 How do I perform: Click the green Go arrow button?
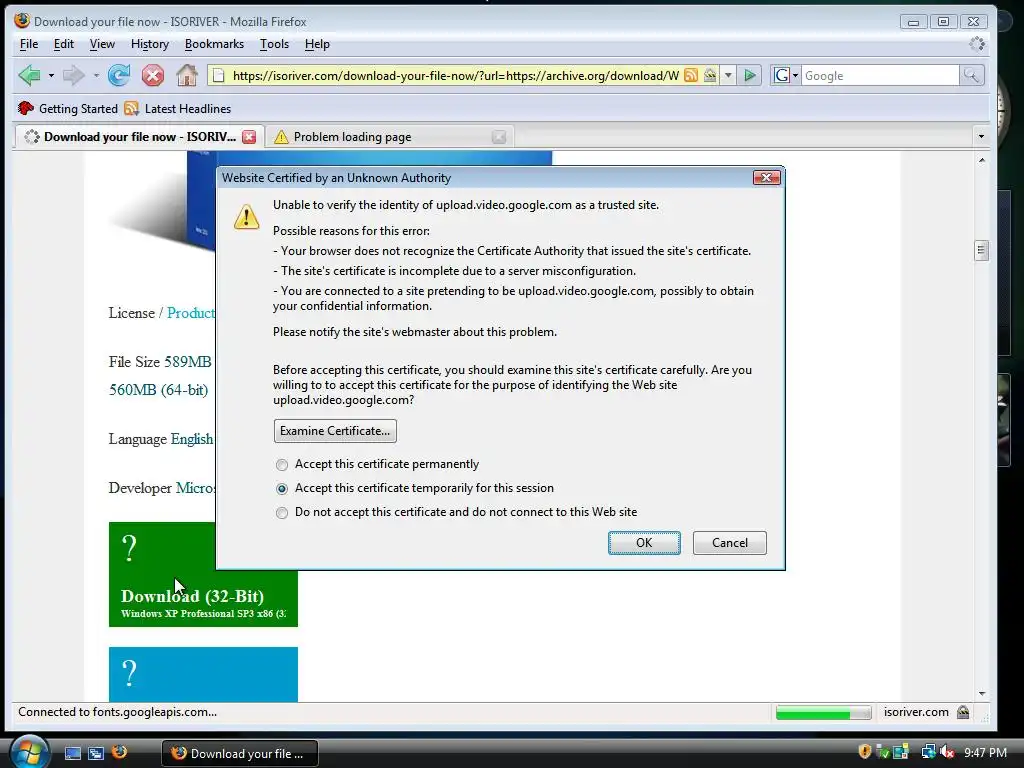coord(750,76)
